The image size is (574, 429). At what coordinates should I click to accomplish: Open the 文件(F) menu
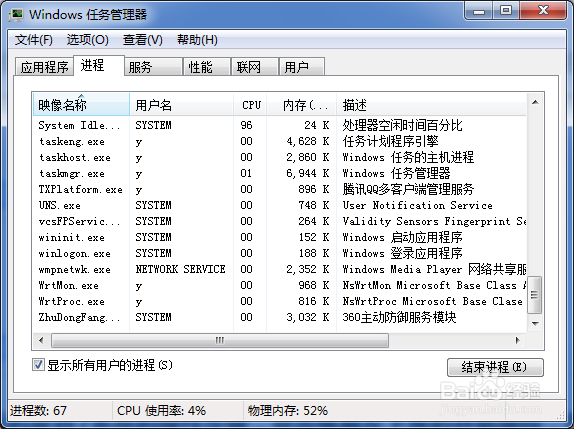34,40
